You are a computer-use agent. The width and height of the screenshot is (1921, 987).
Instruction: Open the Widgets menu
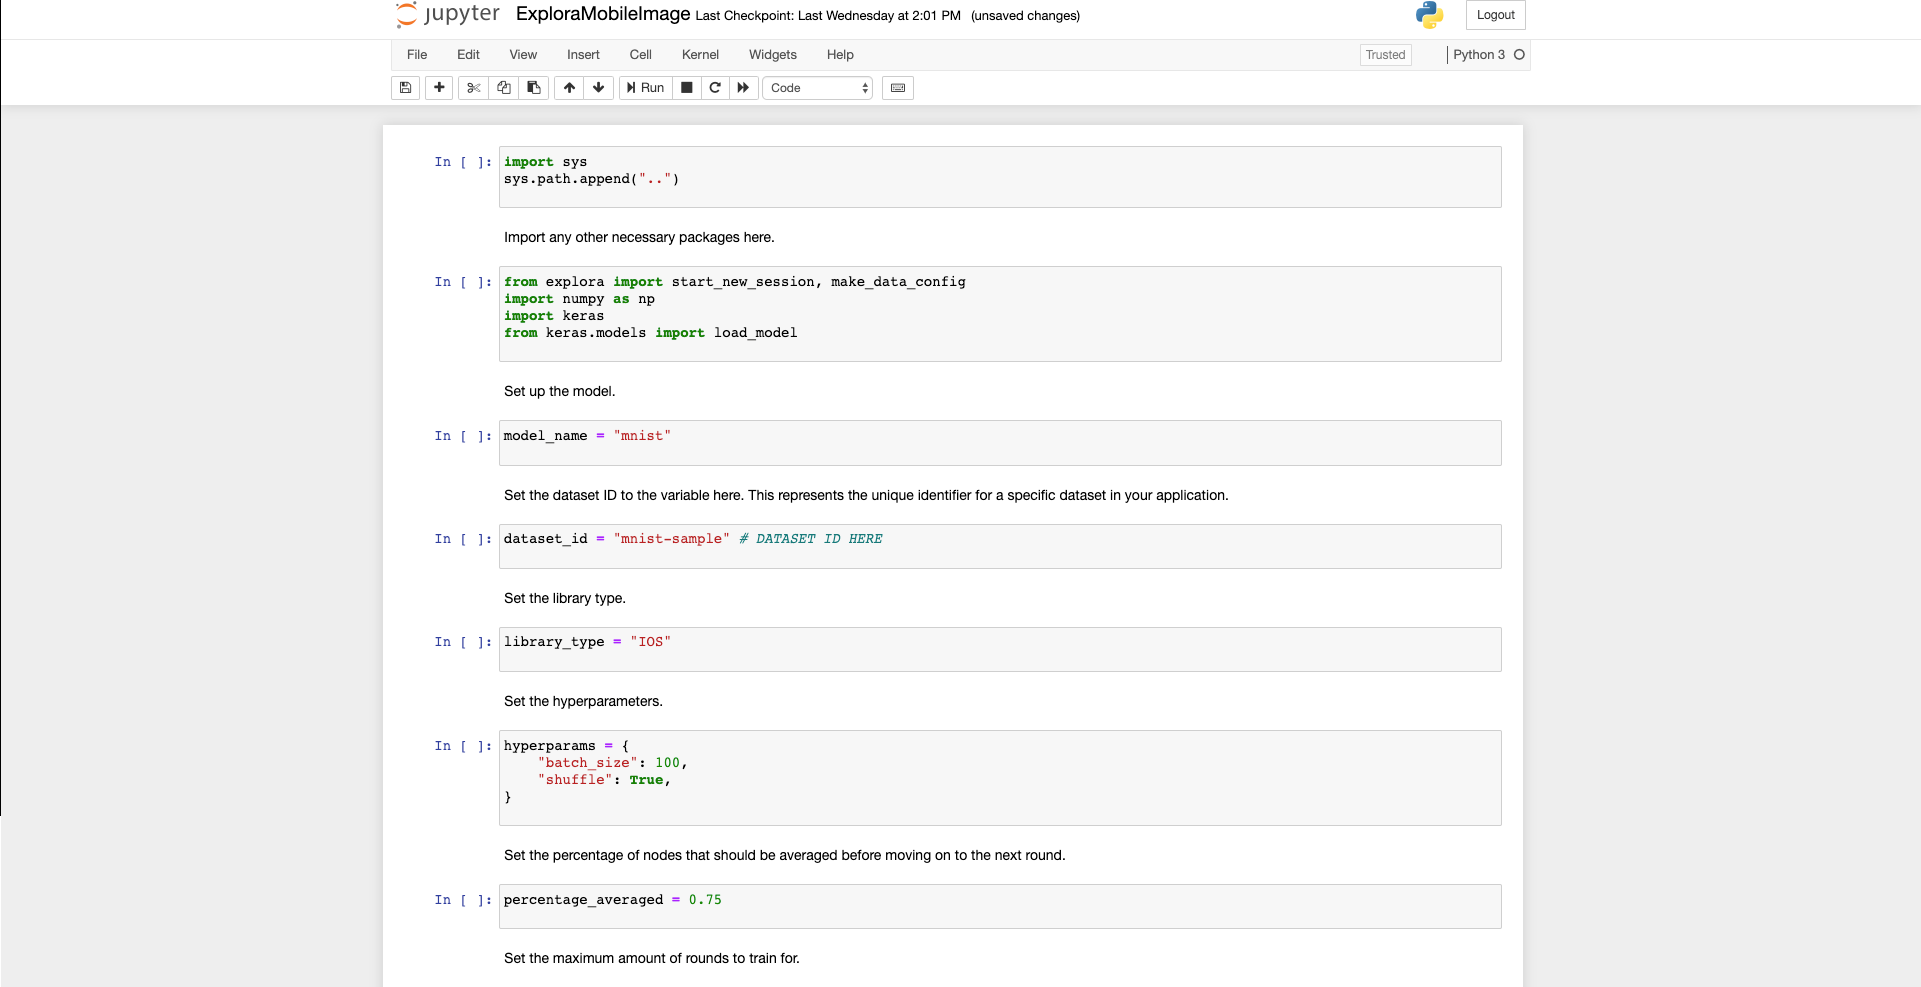(x=773, y=55)
